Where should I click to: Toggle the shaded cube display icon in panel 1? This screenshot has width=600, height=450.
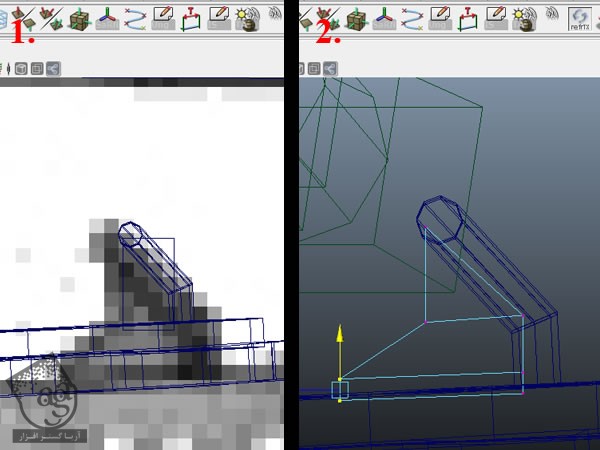19,69
